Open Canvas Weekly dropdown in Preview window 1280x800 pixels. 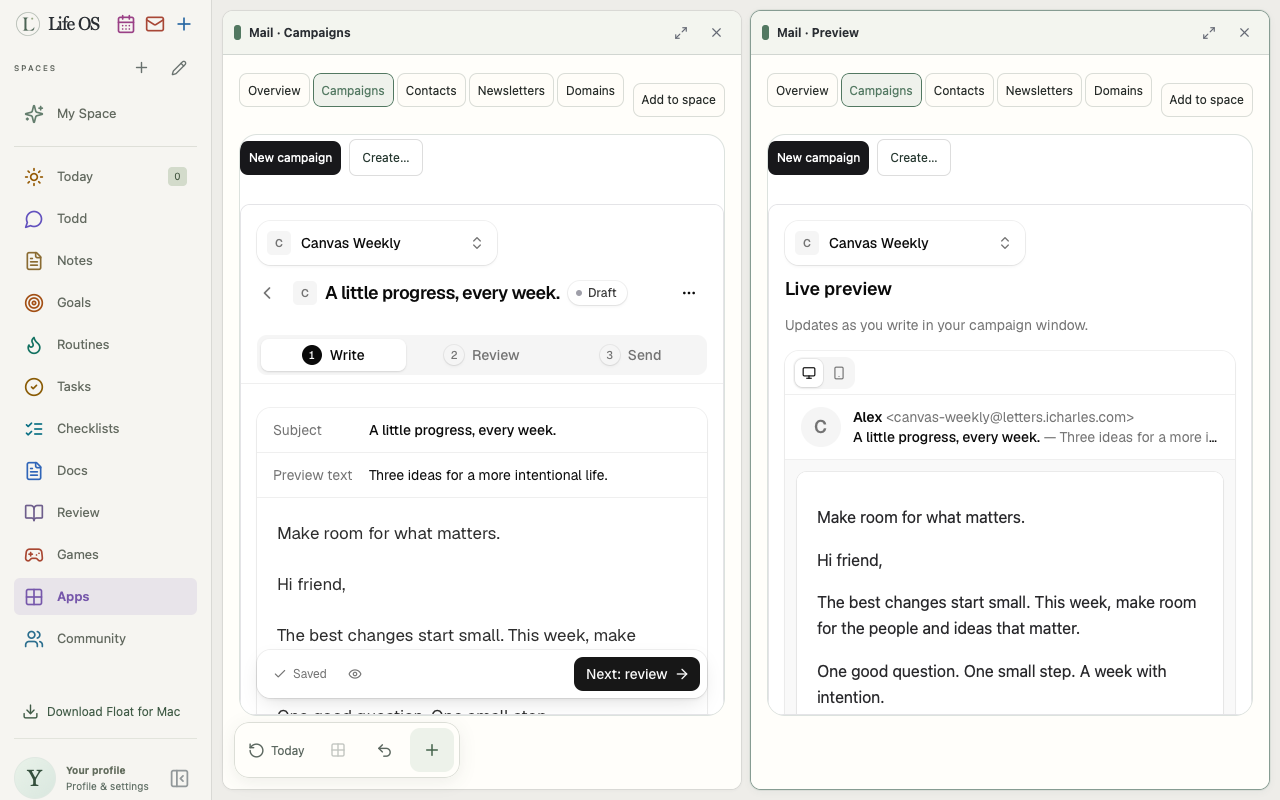pos(905,243)
